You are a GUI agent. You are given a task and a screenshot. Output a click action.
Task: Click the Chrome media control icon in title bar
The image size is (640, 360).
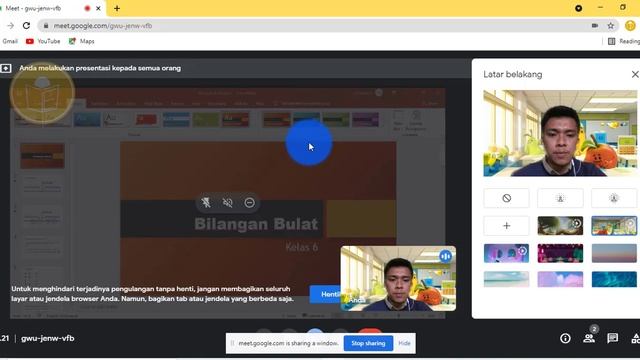tap(578, 8)
